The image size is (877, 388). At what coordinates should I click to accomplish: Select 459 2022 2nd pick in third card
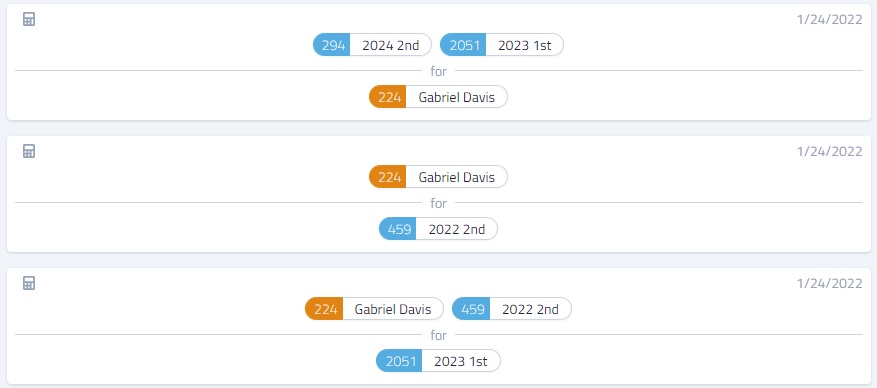(x=512, y=309)
